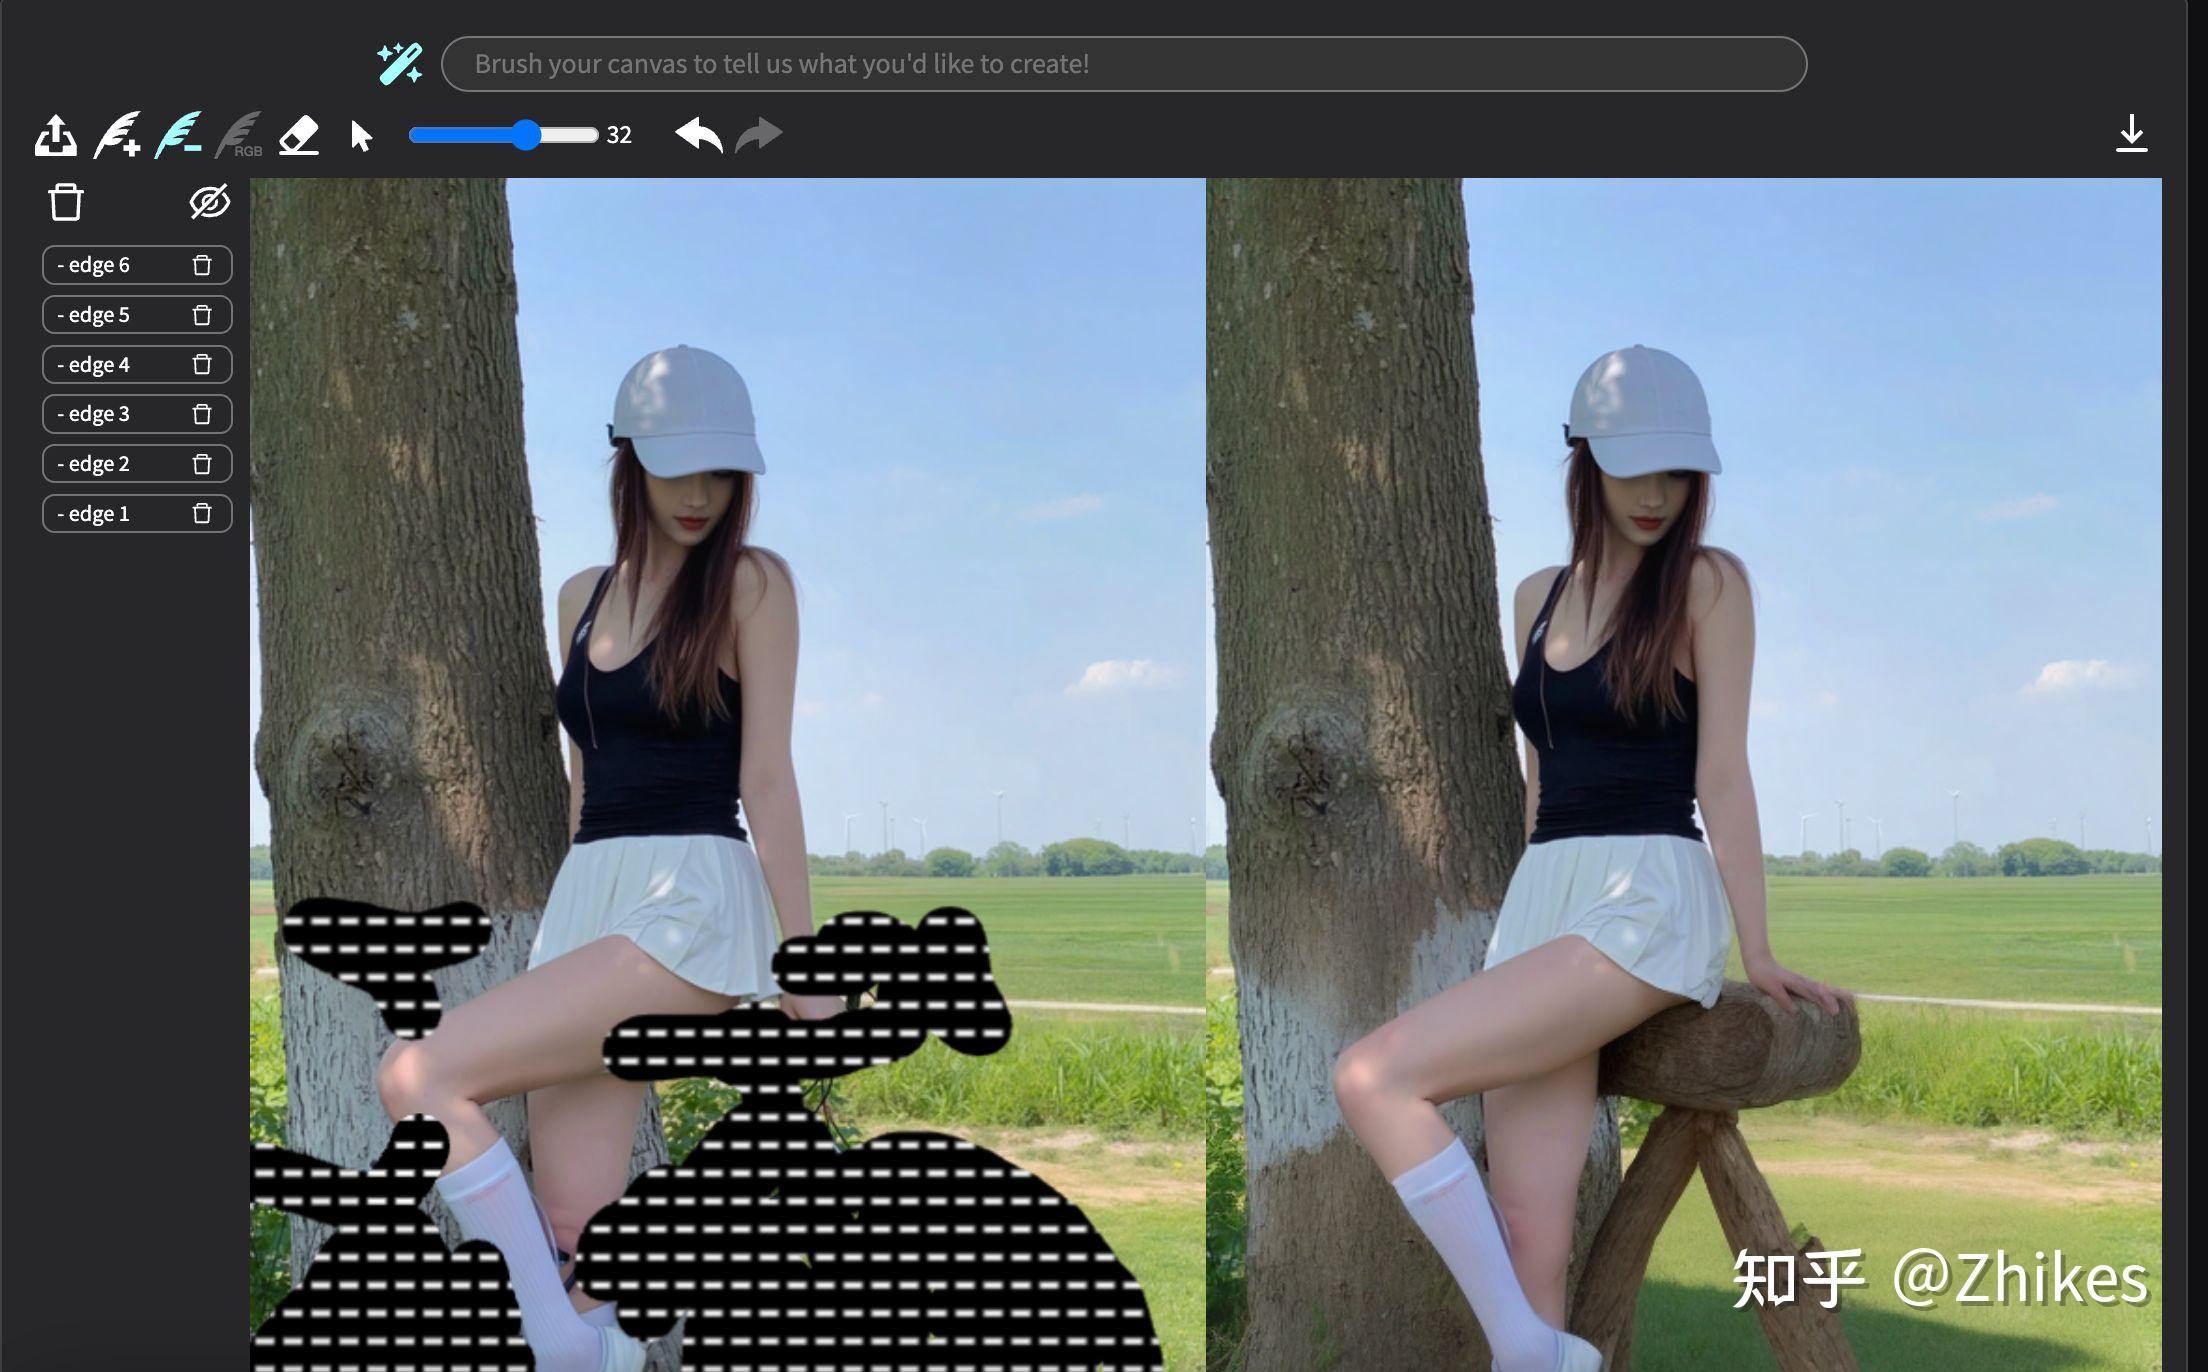Select the remove edge brush tool
Screen dimensions: 2208x1372
pyautogui.click(x=178, y=135)
